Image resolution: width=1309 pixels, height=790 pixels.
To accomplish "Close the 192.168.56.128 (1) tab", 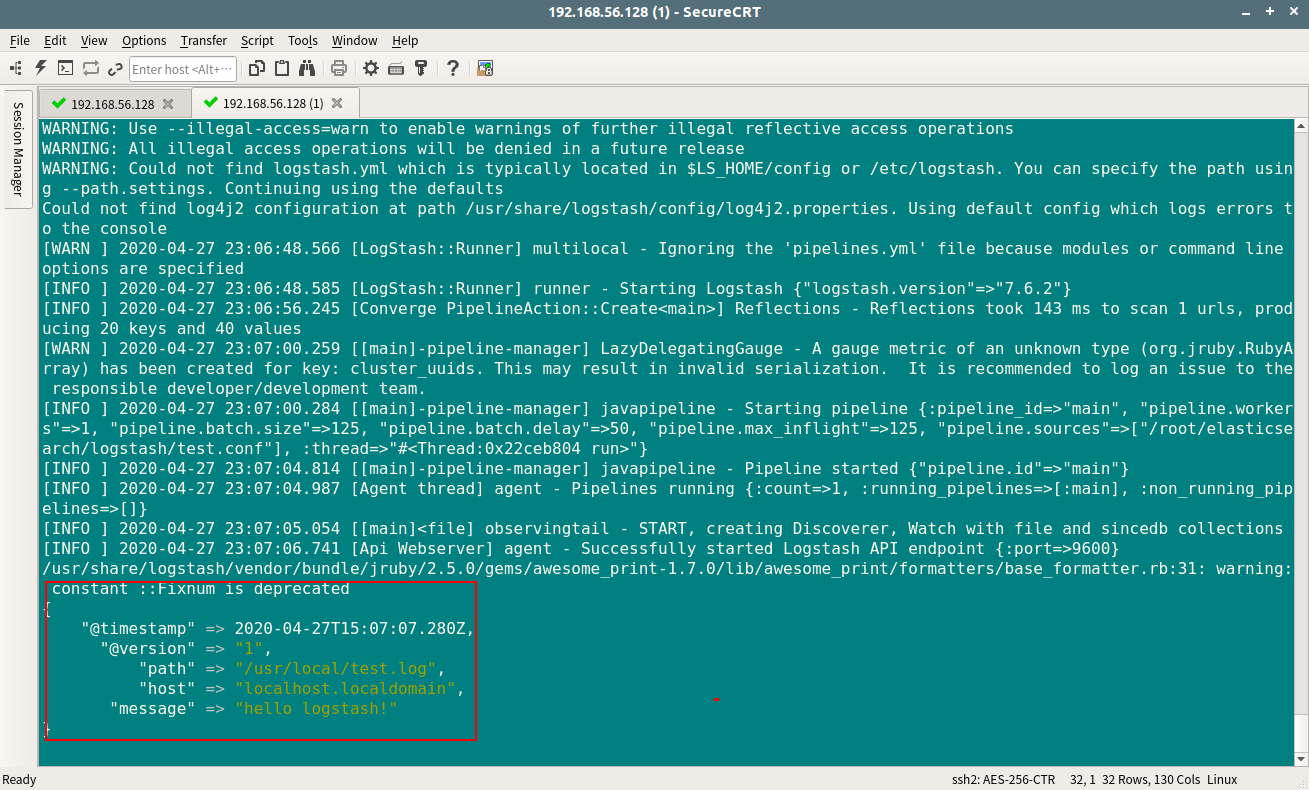I will point(338,102).
